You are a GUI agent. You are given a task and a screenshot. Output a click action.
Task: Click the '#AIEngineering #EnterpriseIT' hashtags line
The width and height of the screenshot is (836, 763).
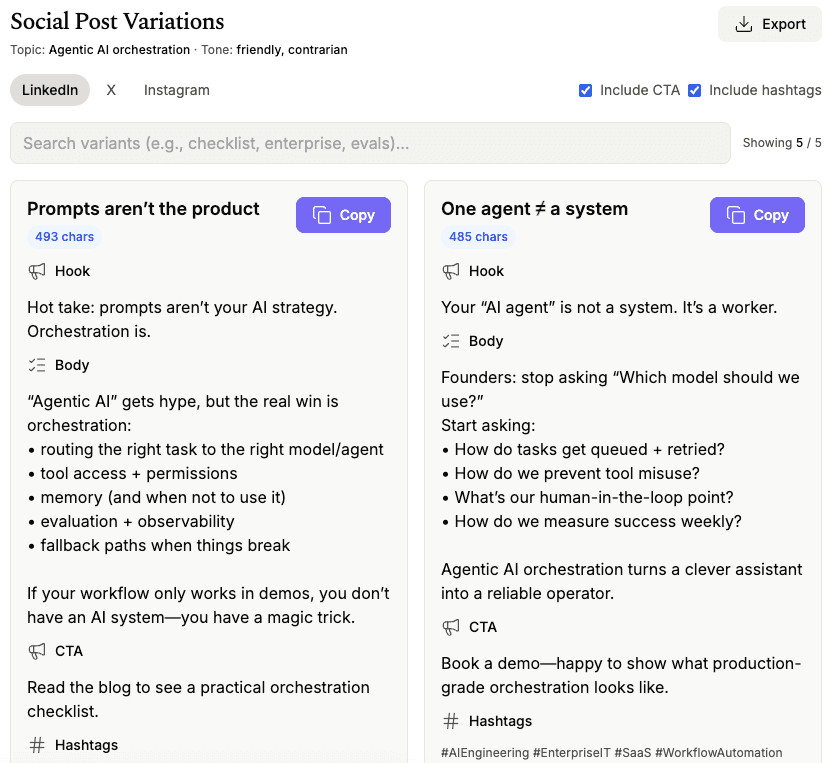coord(612,752)
